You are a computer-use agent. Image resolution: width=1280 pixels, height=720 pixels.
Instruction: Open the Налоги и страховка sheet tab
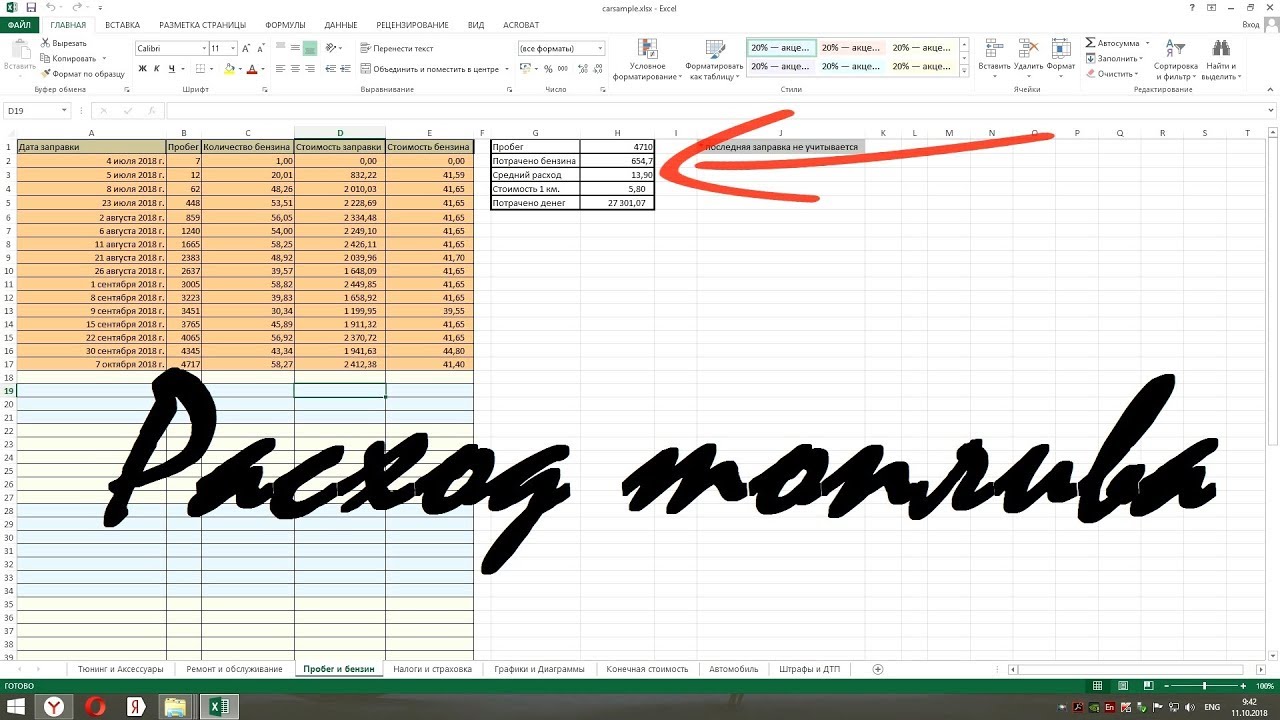click(432, 669)
